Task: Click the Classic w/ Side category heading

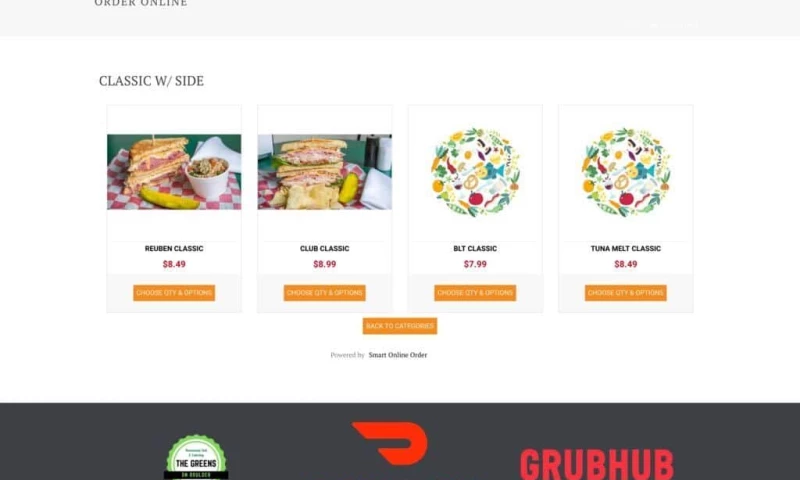Action: [x=152, y=81]
